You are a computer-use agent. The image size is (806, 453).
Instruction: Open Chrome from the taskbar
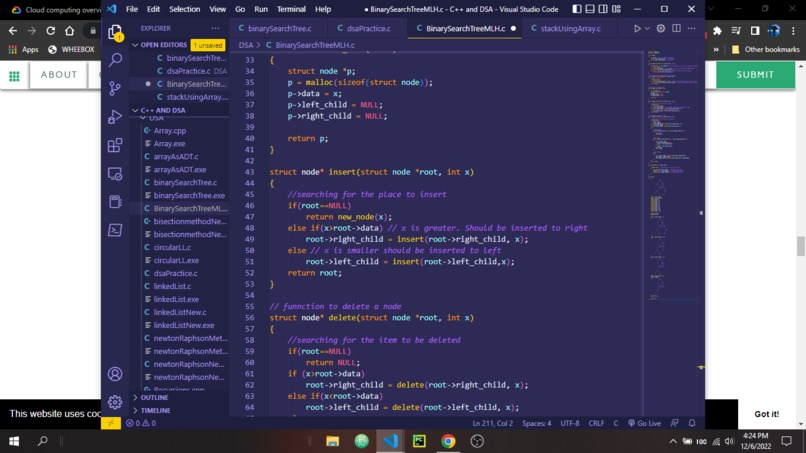448,441
